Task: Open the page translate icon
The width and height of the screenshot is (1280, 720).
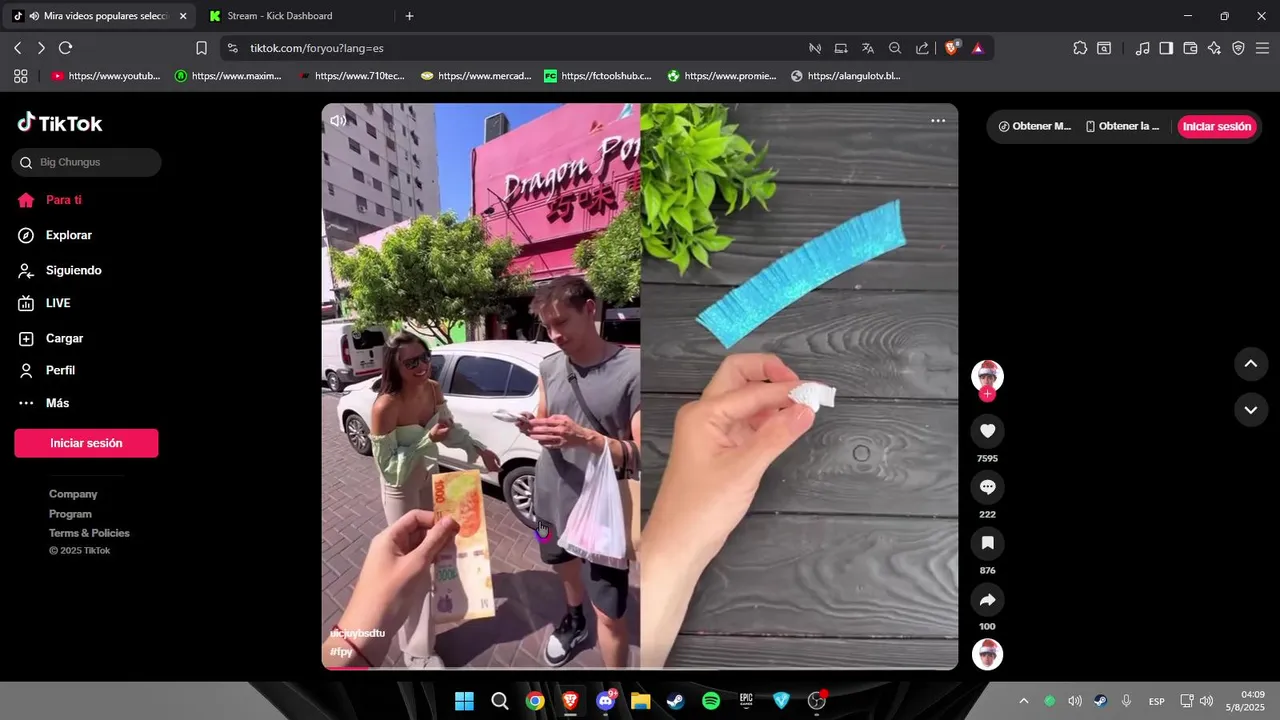Action: click(x=868, y=48)
